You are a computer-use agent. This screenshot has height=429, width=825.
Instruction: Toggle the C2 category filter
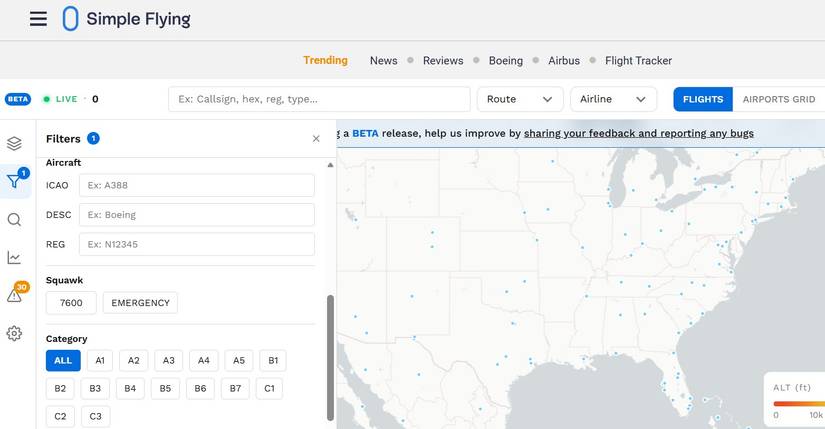coord(60,416)
